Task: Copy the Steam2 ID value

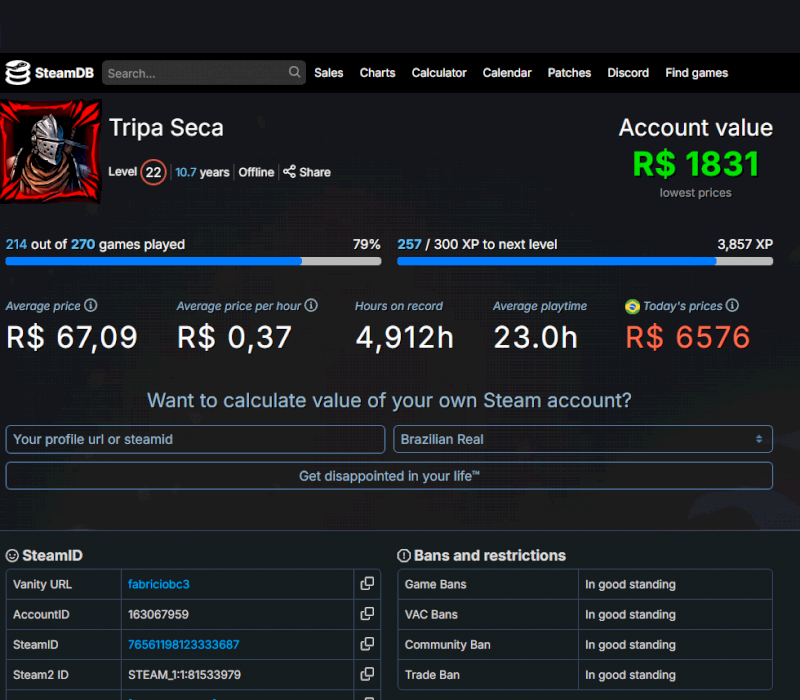Action: coord(367,675)
